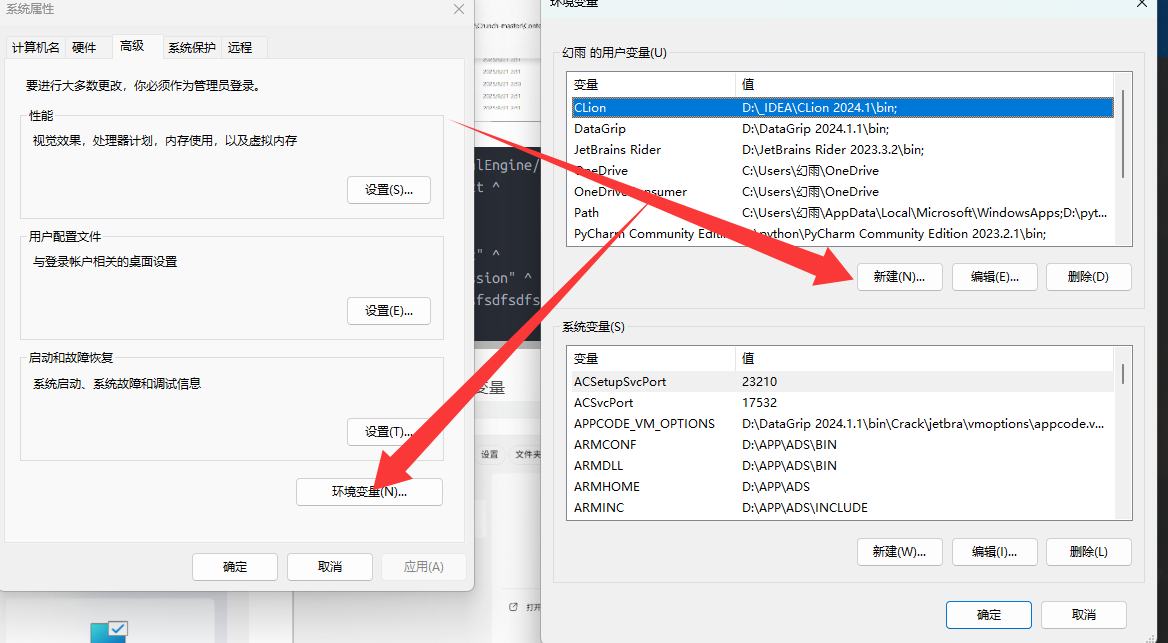Select the 系统保护 tab
1168x643 pixels.
point(191,47)
